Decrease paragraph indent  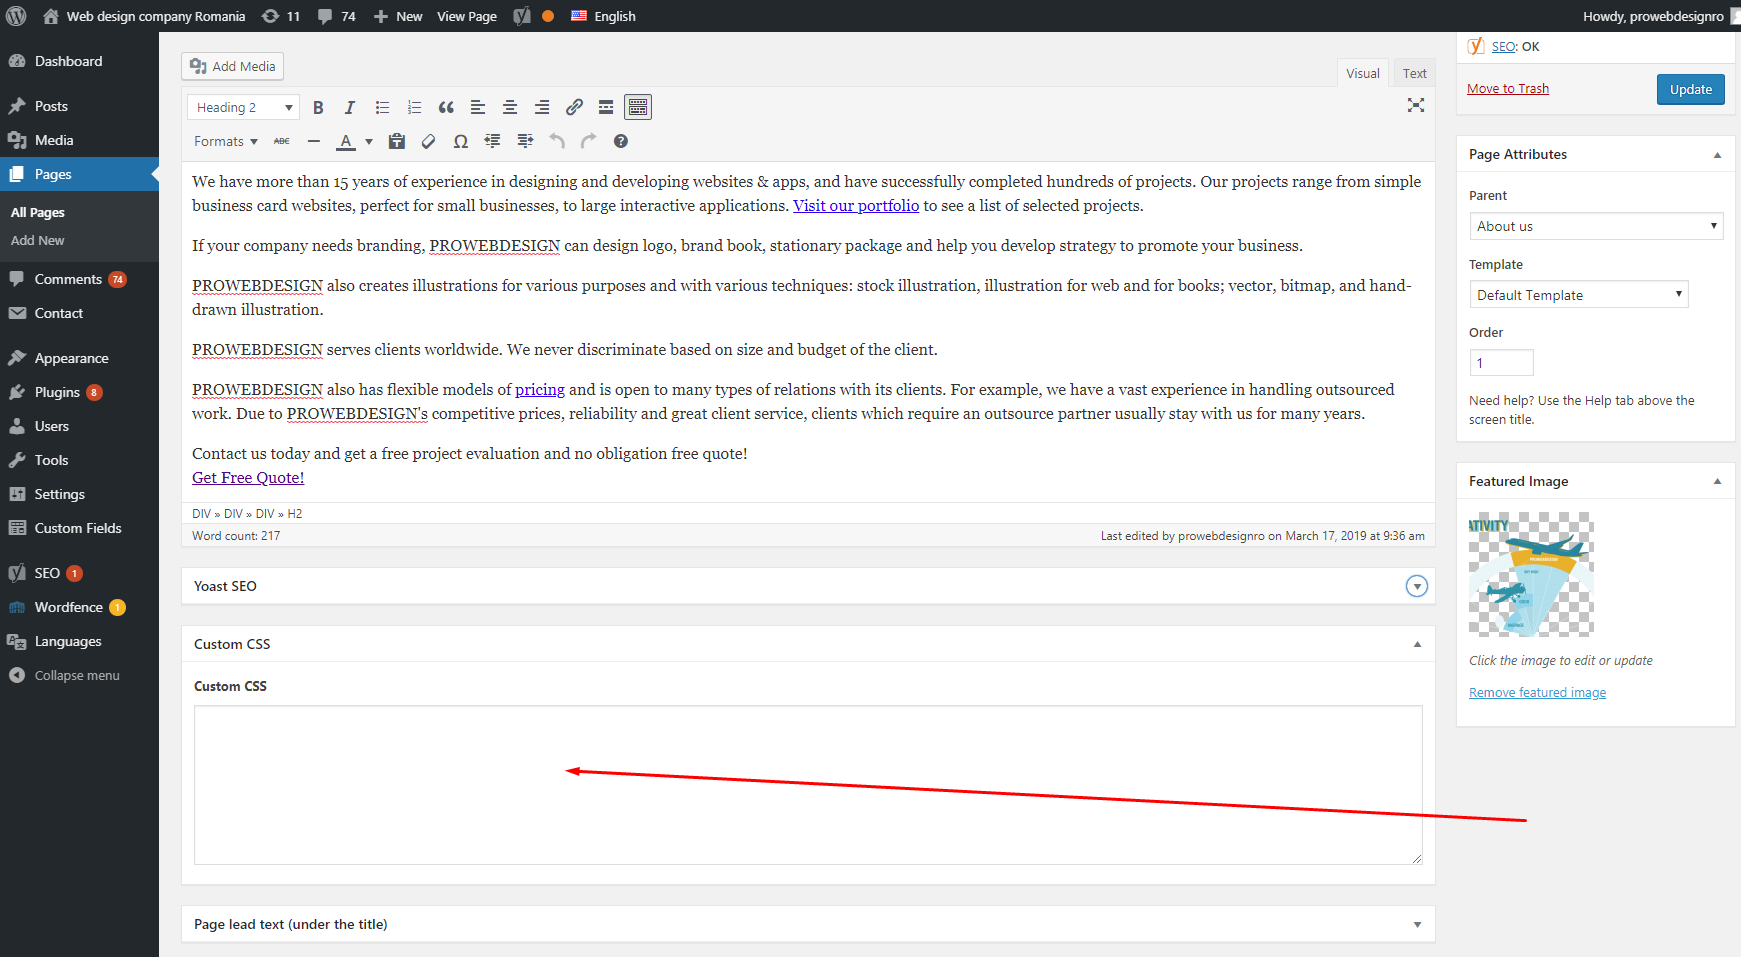click(493, 141)
